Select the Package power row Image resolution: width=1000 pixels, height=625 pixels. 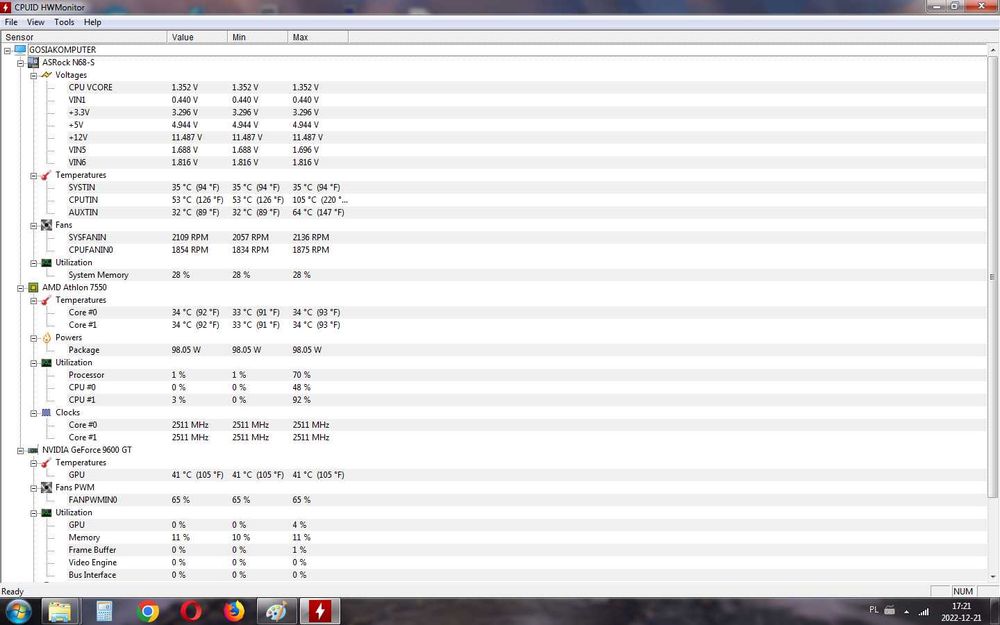(494, 350)
